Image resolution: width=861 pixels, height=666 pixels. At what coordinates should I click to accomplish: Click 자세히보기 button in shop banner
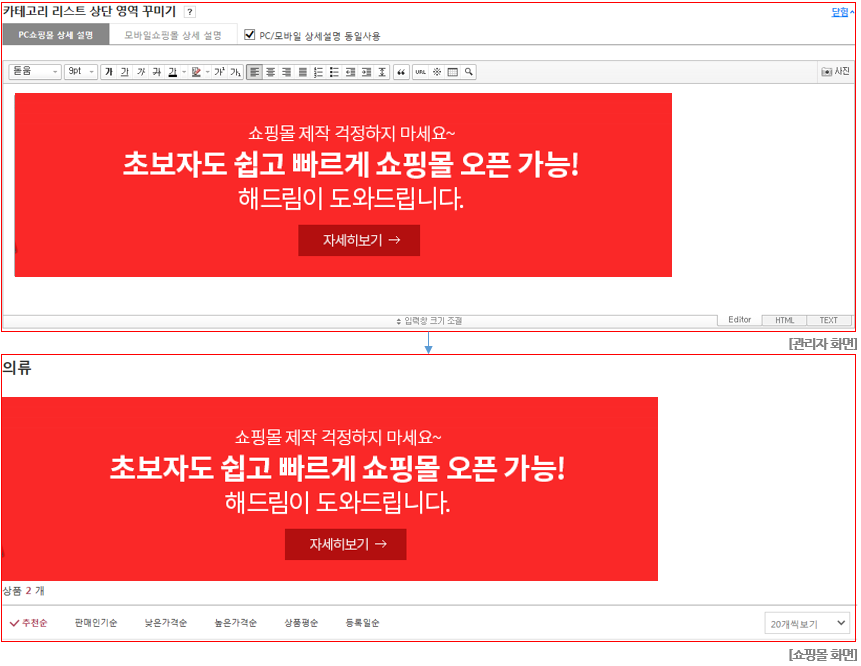tap(346, 545)
